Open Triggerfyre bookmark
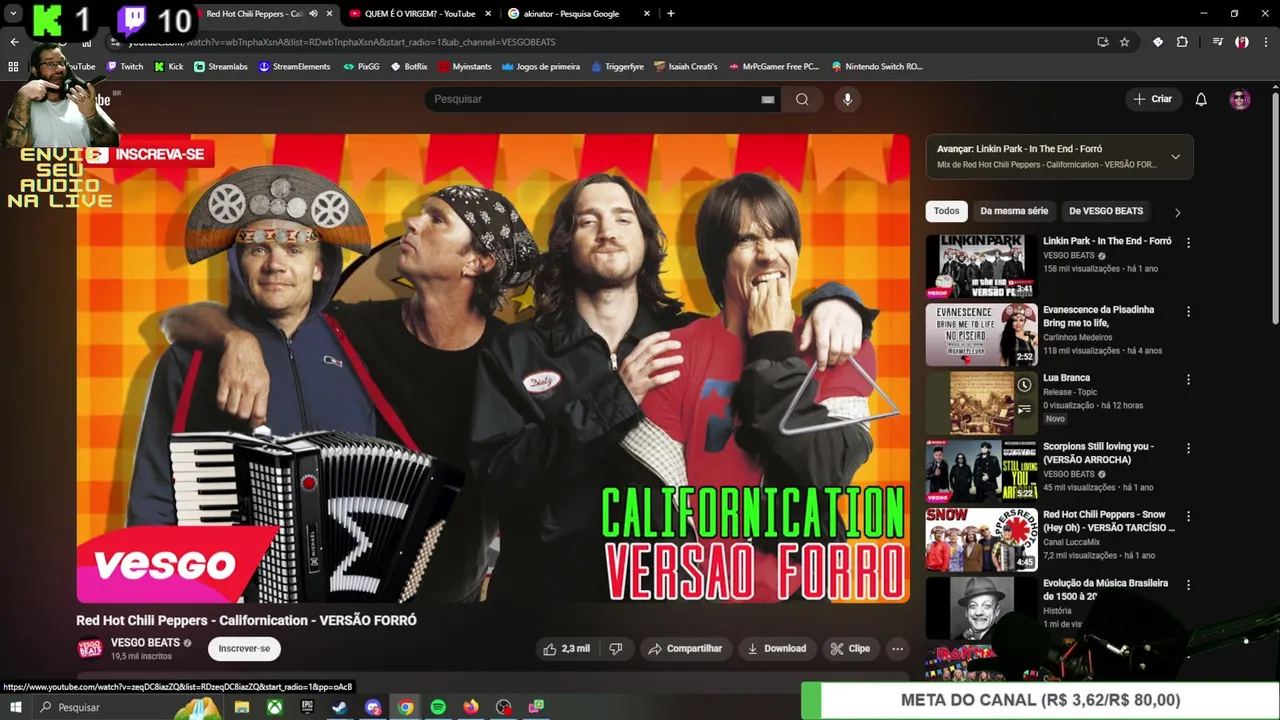This screenshot has height=720, width=1280. (617, 67)
